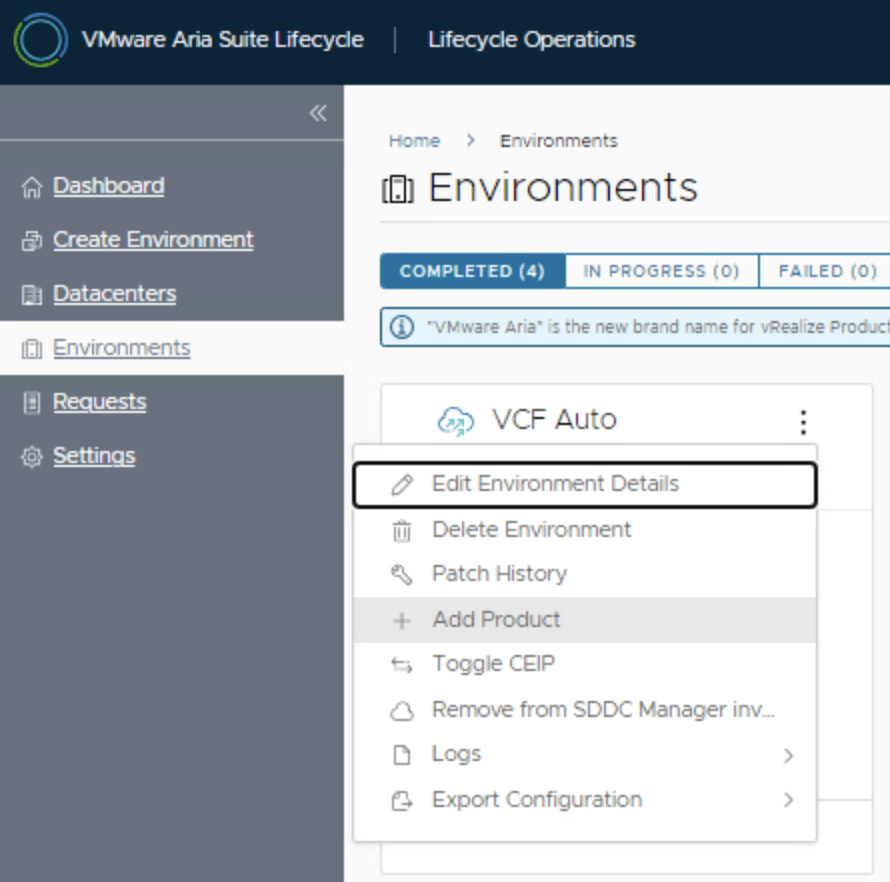The height and width of the screenshot is (882, 890).
Task: Click the Create Environment sidebar link
Action: [153, 240]
